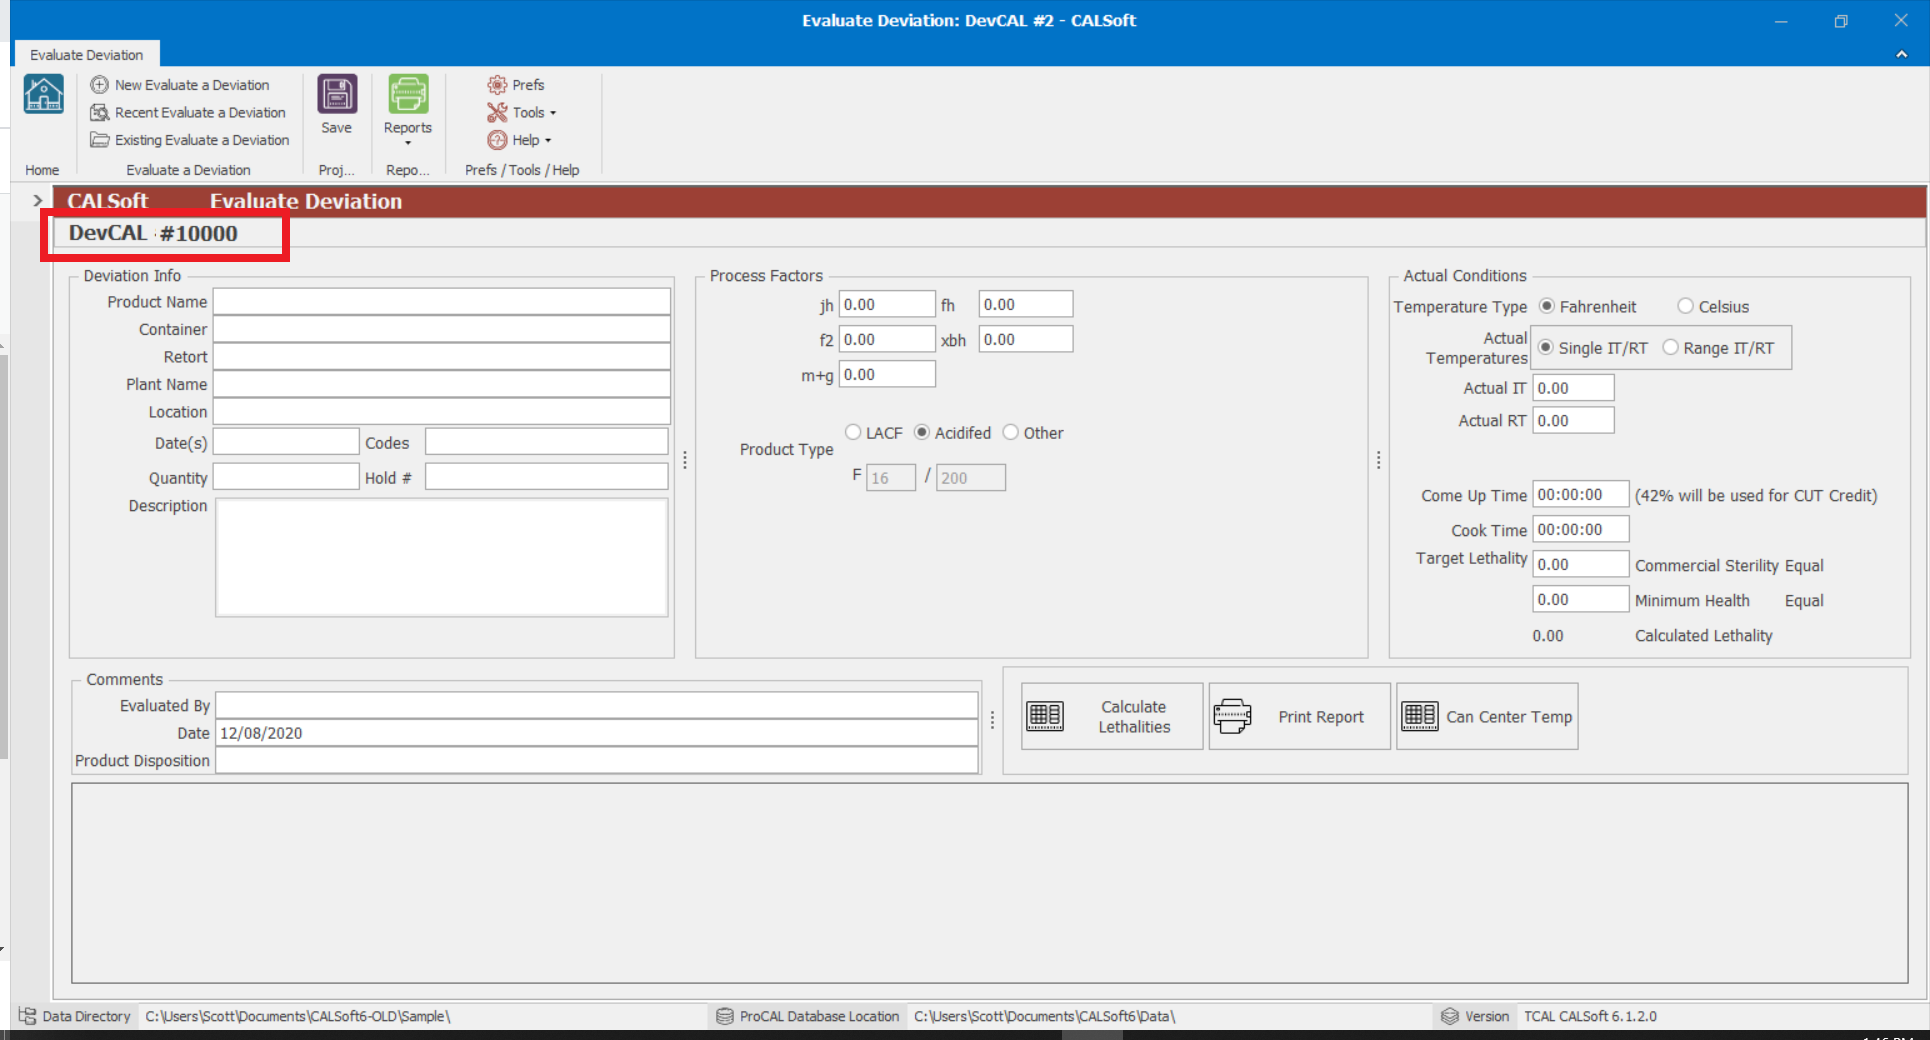Click the Calculate Lethalities button
1930x1040 pixels.
coord(1111,716)
